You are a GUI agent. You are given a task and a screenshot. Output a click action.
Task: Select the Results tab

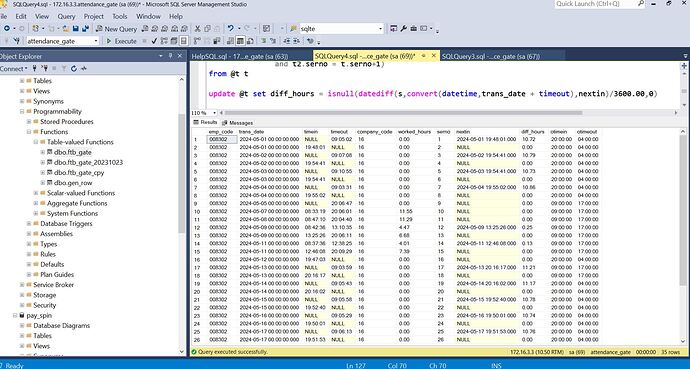[x=206, y=122]
